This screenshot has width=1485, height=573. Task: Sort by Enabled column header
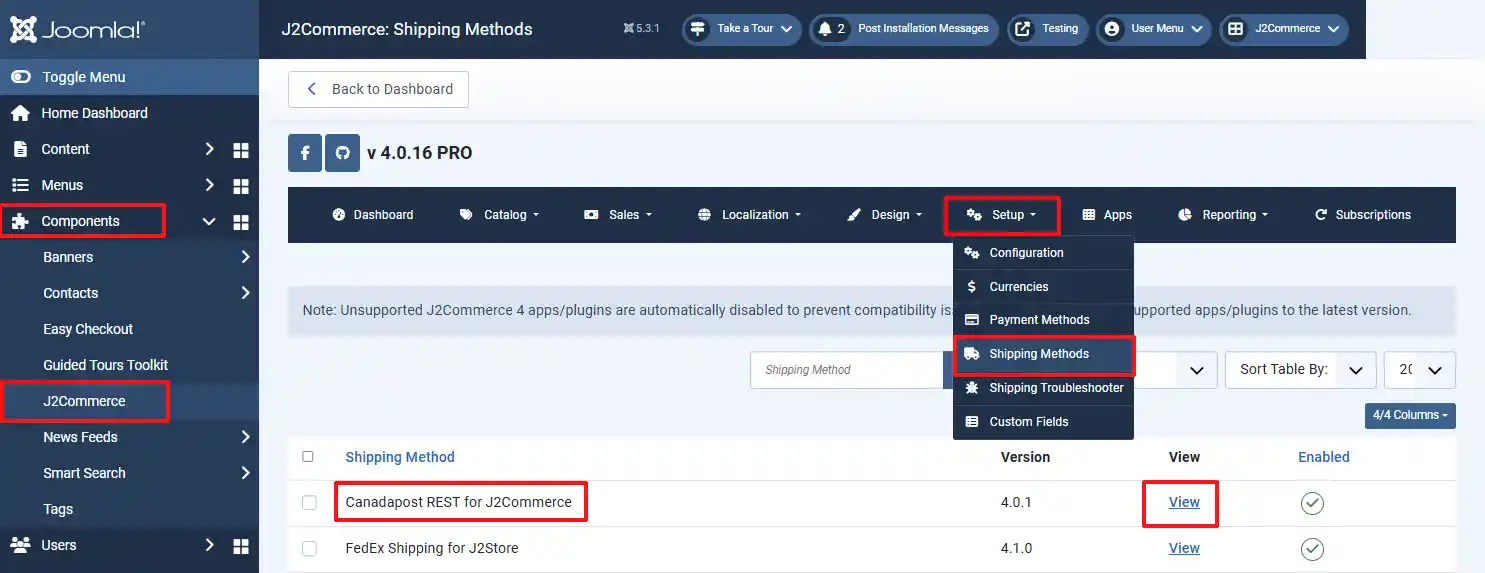(1324, 457)
